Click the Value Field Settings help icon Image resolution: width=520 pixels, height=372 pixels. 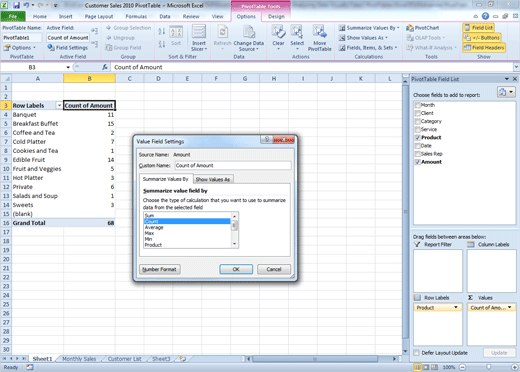[x=267, y=139]
